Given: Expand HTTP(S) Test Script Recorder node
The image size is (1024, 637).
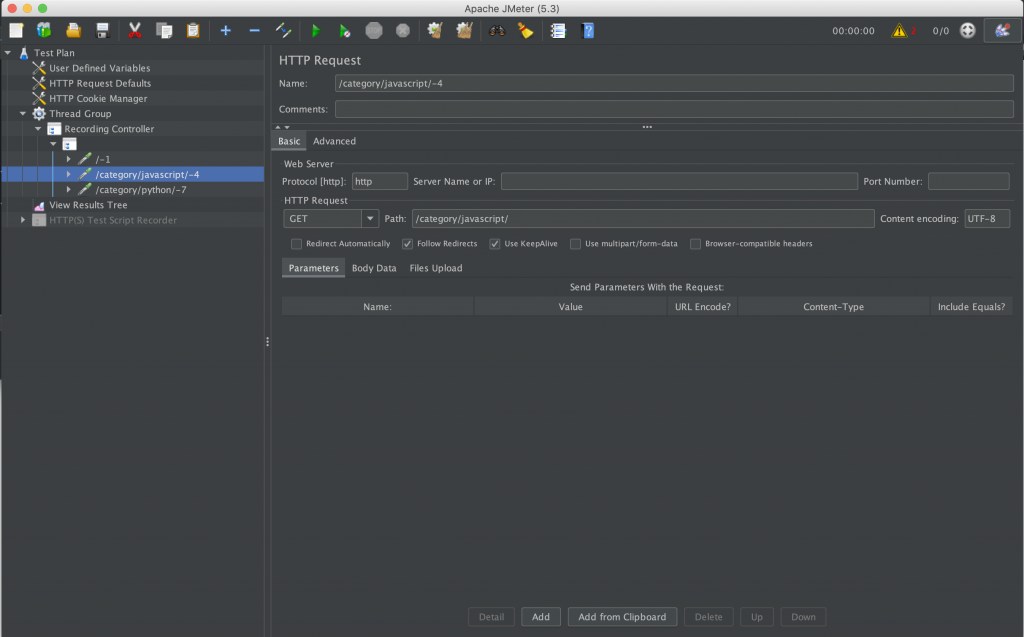Looking at the screenshot, I should click(23, 220).
